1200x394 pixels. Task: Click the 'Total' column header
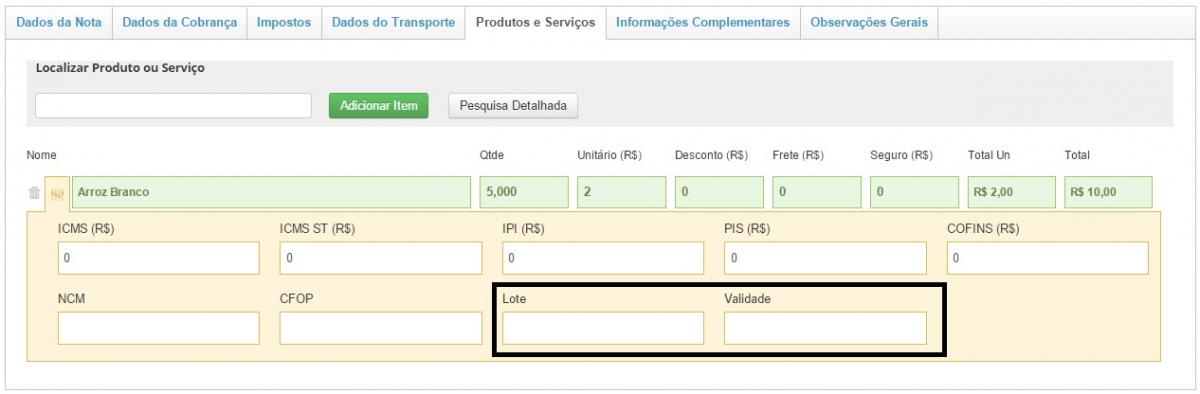coord(1077,155)
